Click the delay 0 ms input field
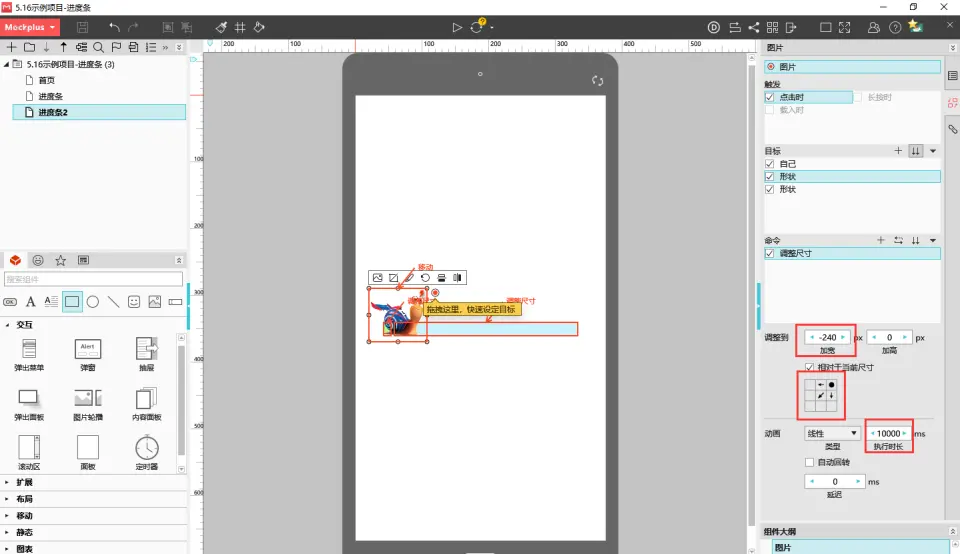The image size is (960, 554). 834,482
